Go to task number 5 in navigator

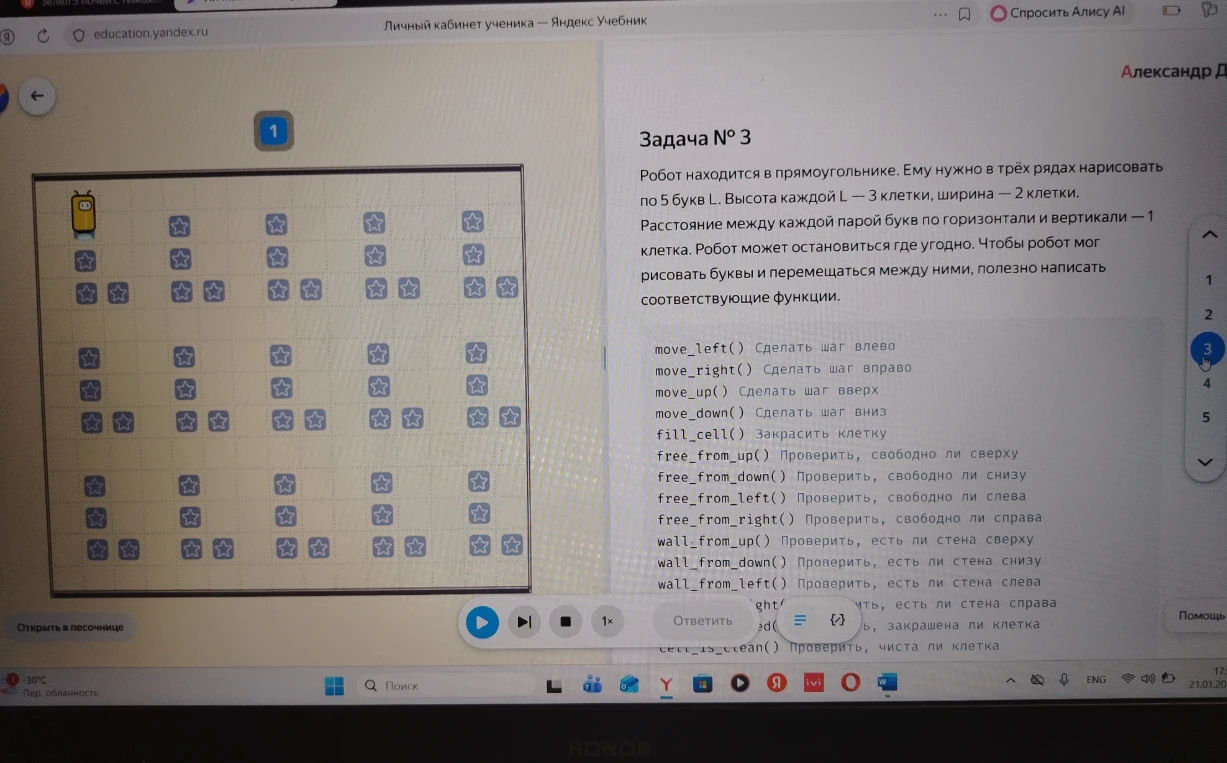(1206, 417)
